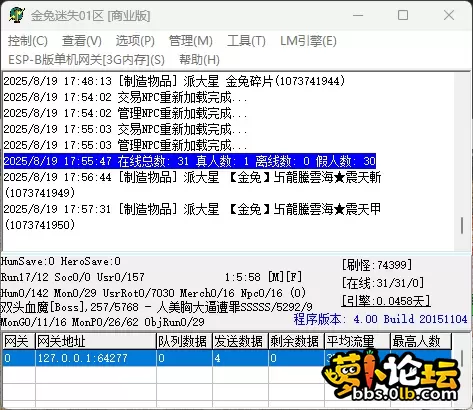Select log line 17:55:03 交易NPC重新加载完成
This screenshot has height=410, width=473.
coord(125,129)
